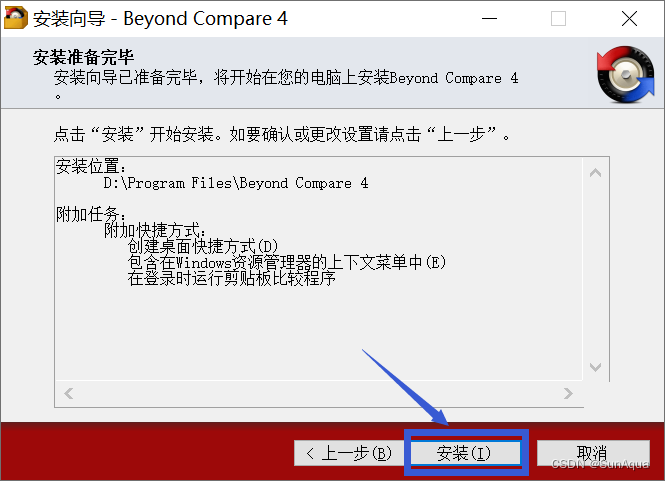The image size is (665, 481).
Task: Click the Windows资源管理器 context menu line
Action: click(x=287, y=263)
